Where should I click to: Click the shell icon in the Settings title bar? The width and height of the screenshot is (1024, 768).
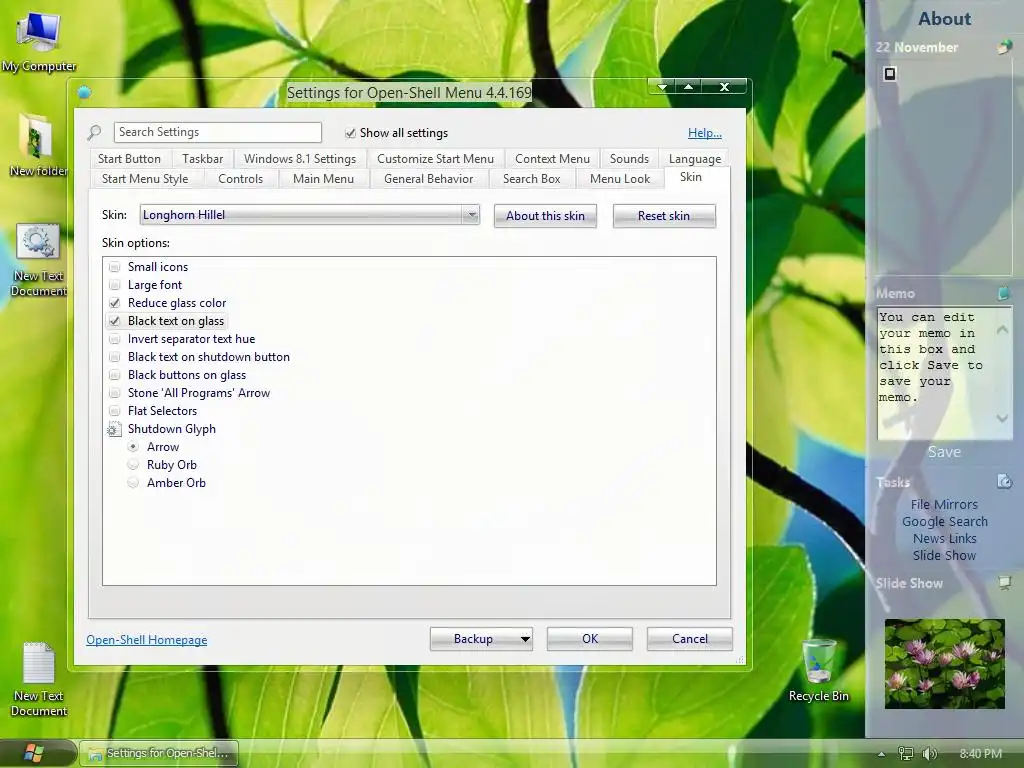pyautogui.click(x=84, y=93)
